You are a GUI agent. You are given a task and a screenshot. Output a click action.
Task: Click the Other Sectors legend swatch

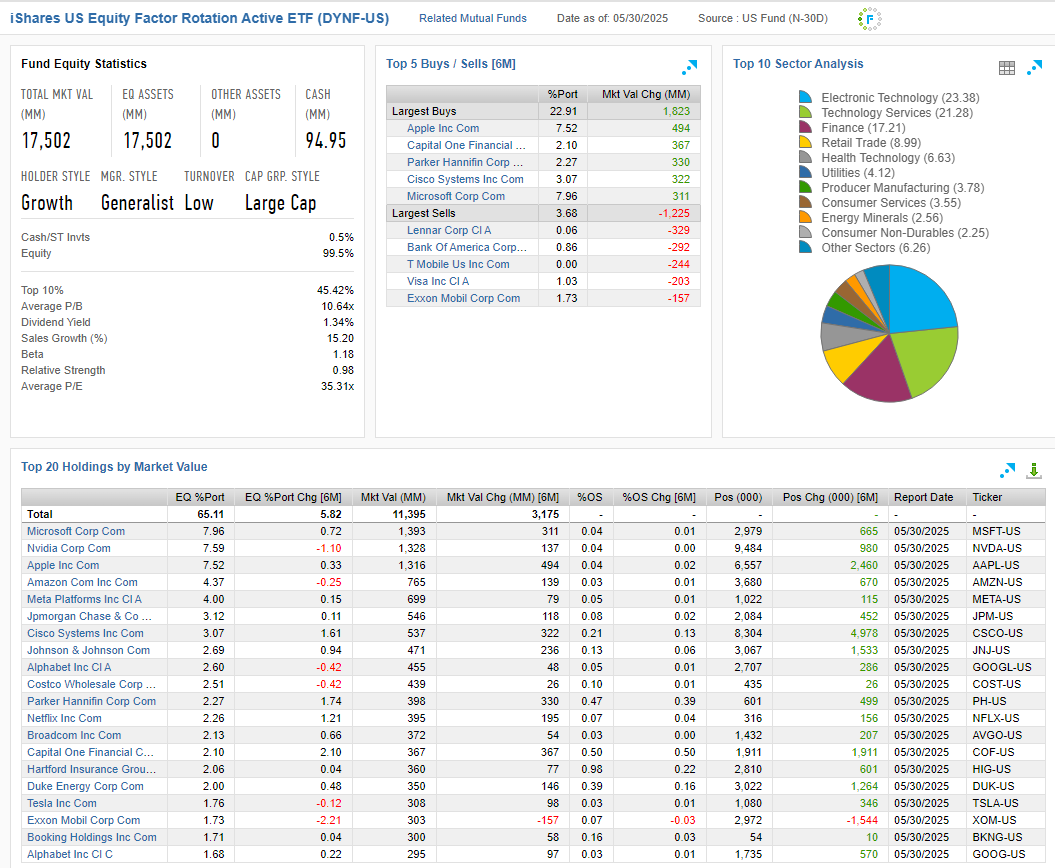pos(805,248)
